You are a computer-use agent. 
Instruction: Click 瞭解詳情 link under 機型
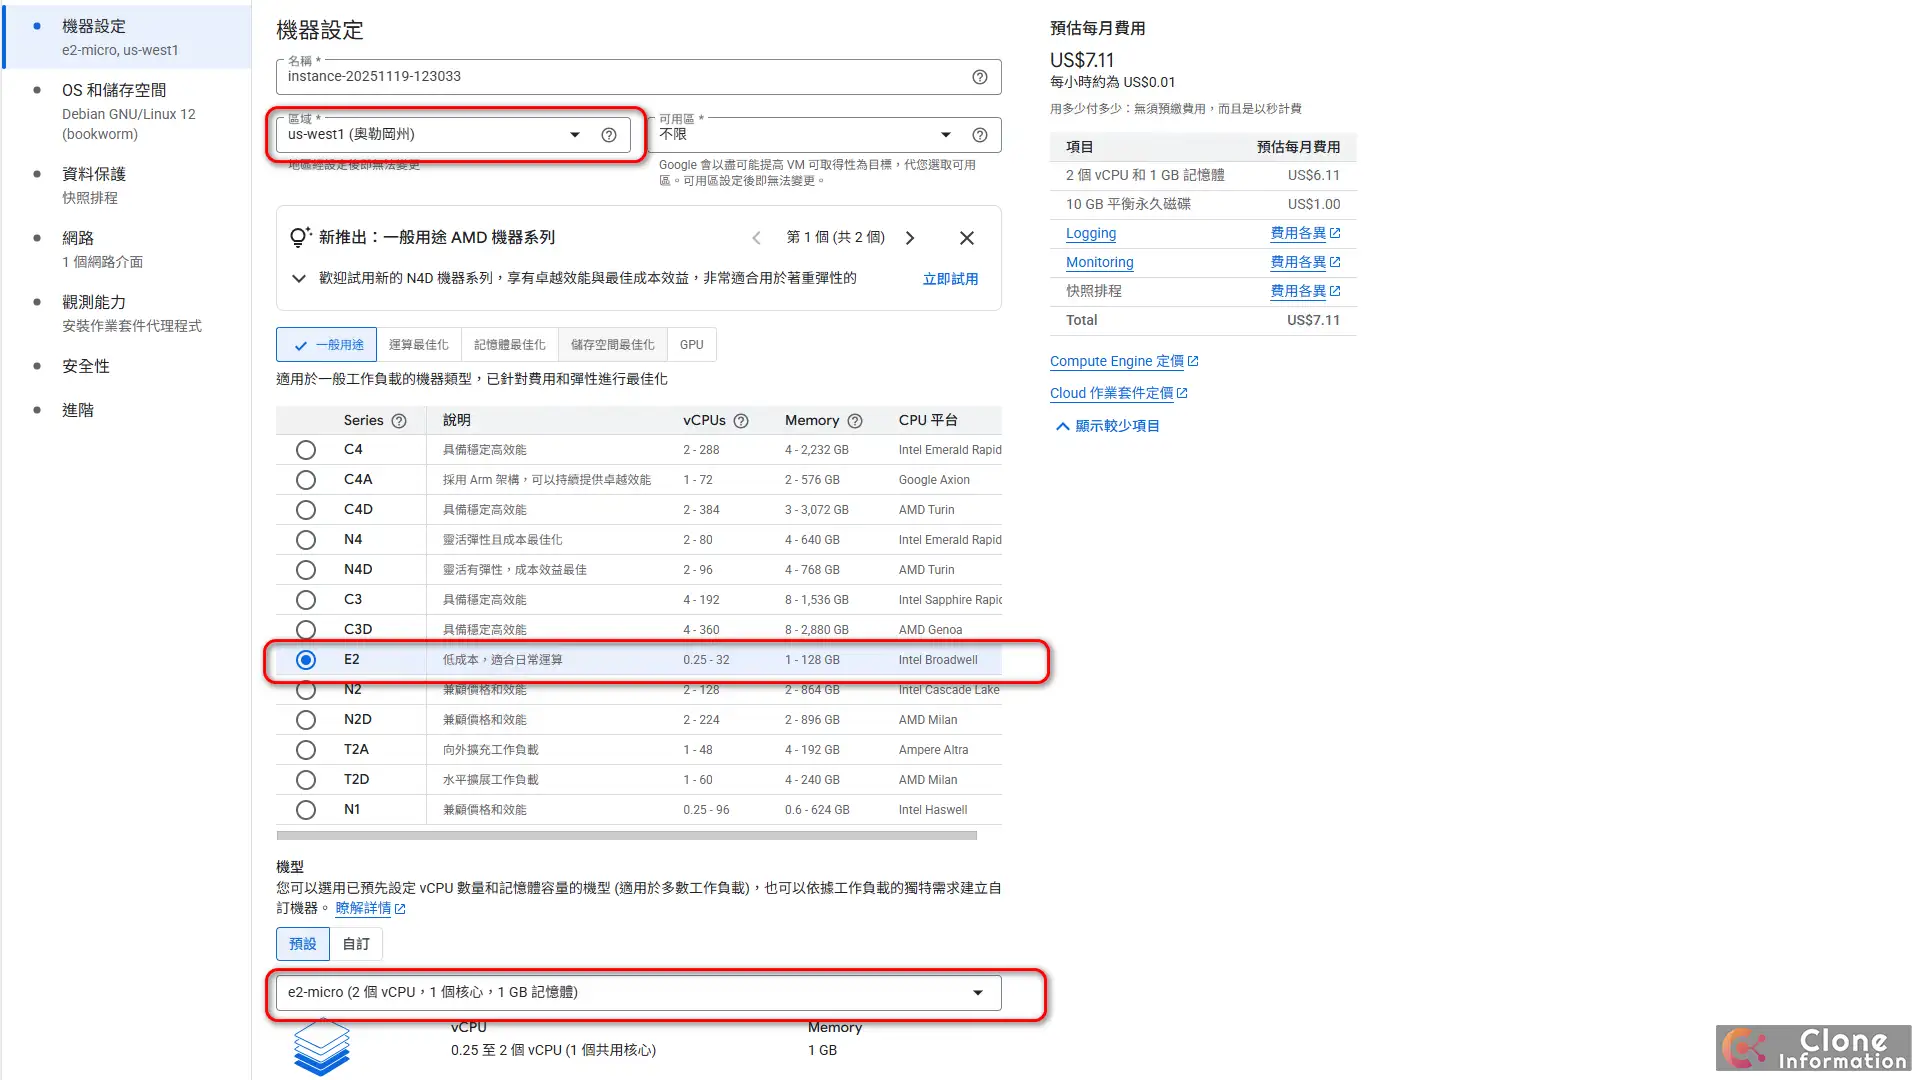click(363, 908)
